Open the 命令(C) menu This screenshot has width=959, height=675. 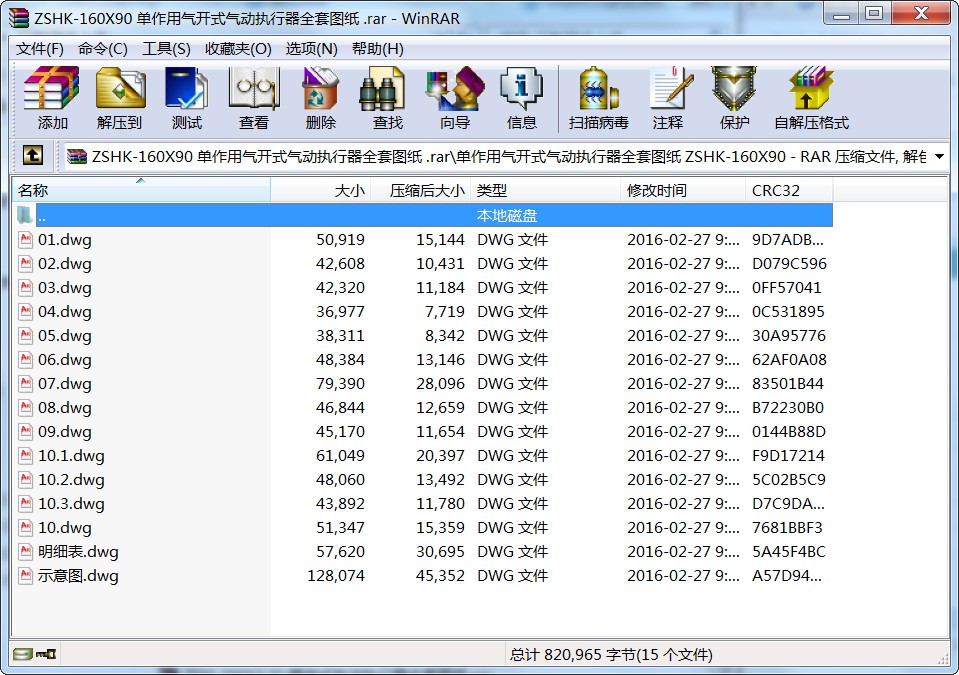pos(103,49)
